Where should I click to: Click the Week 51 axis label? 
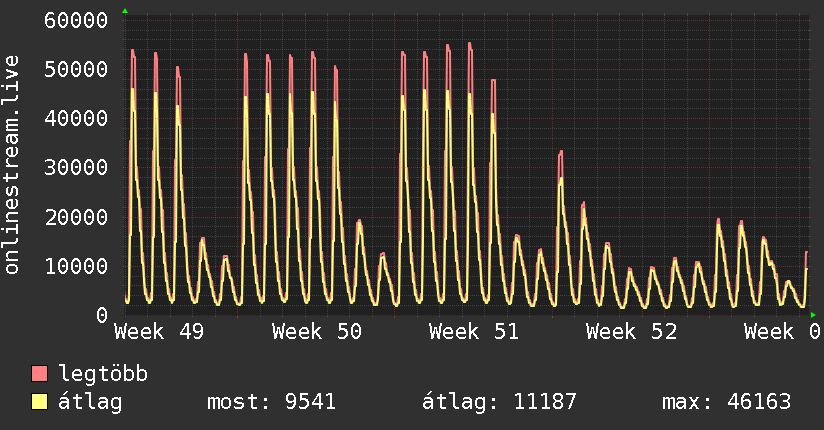click(x=474, y=332)
